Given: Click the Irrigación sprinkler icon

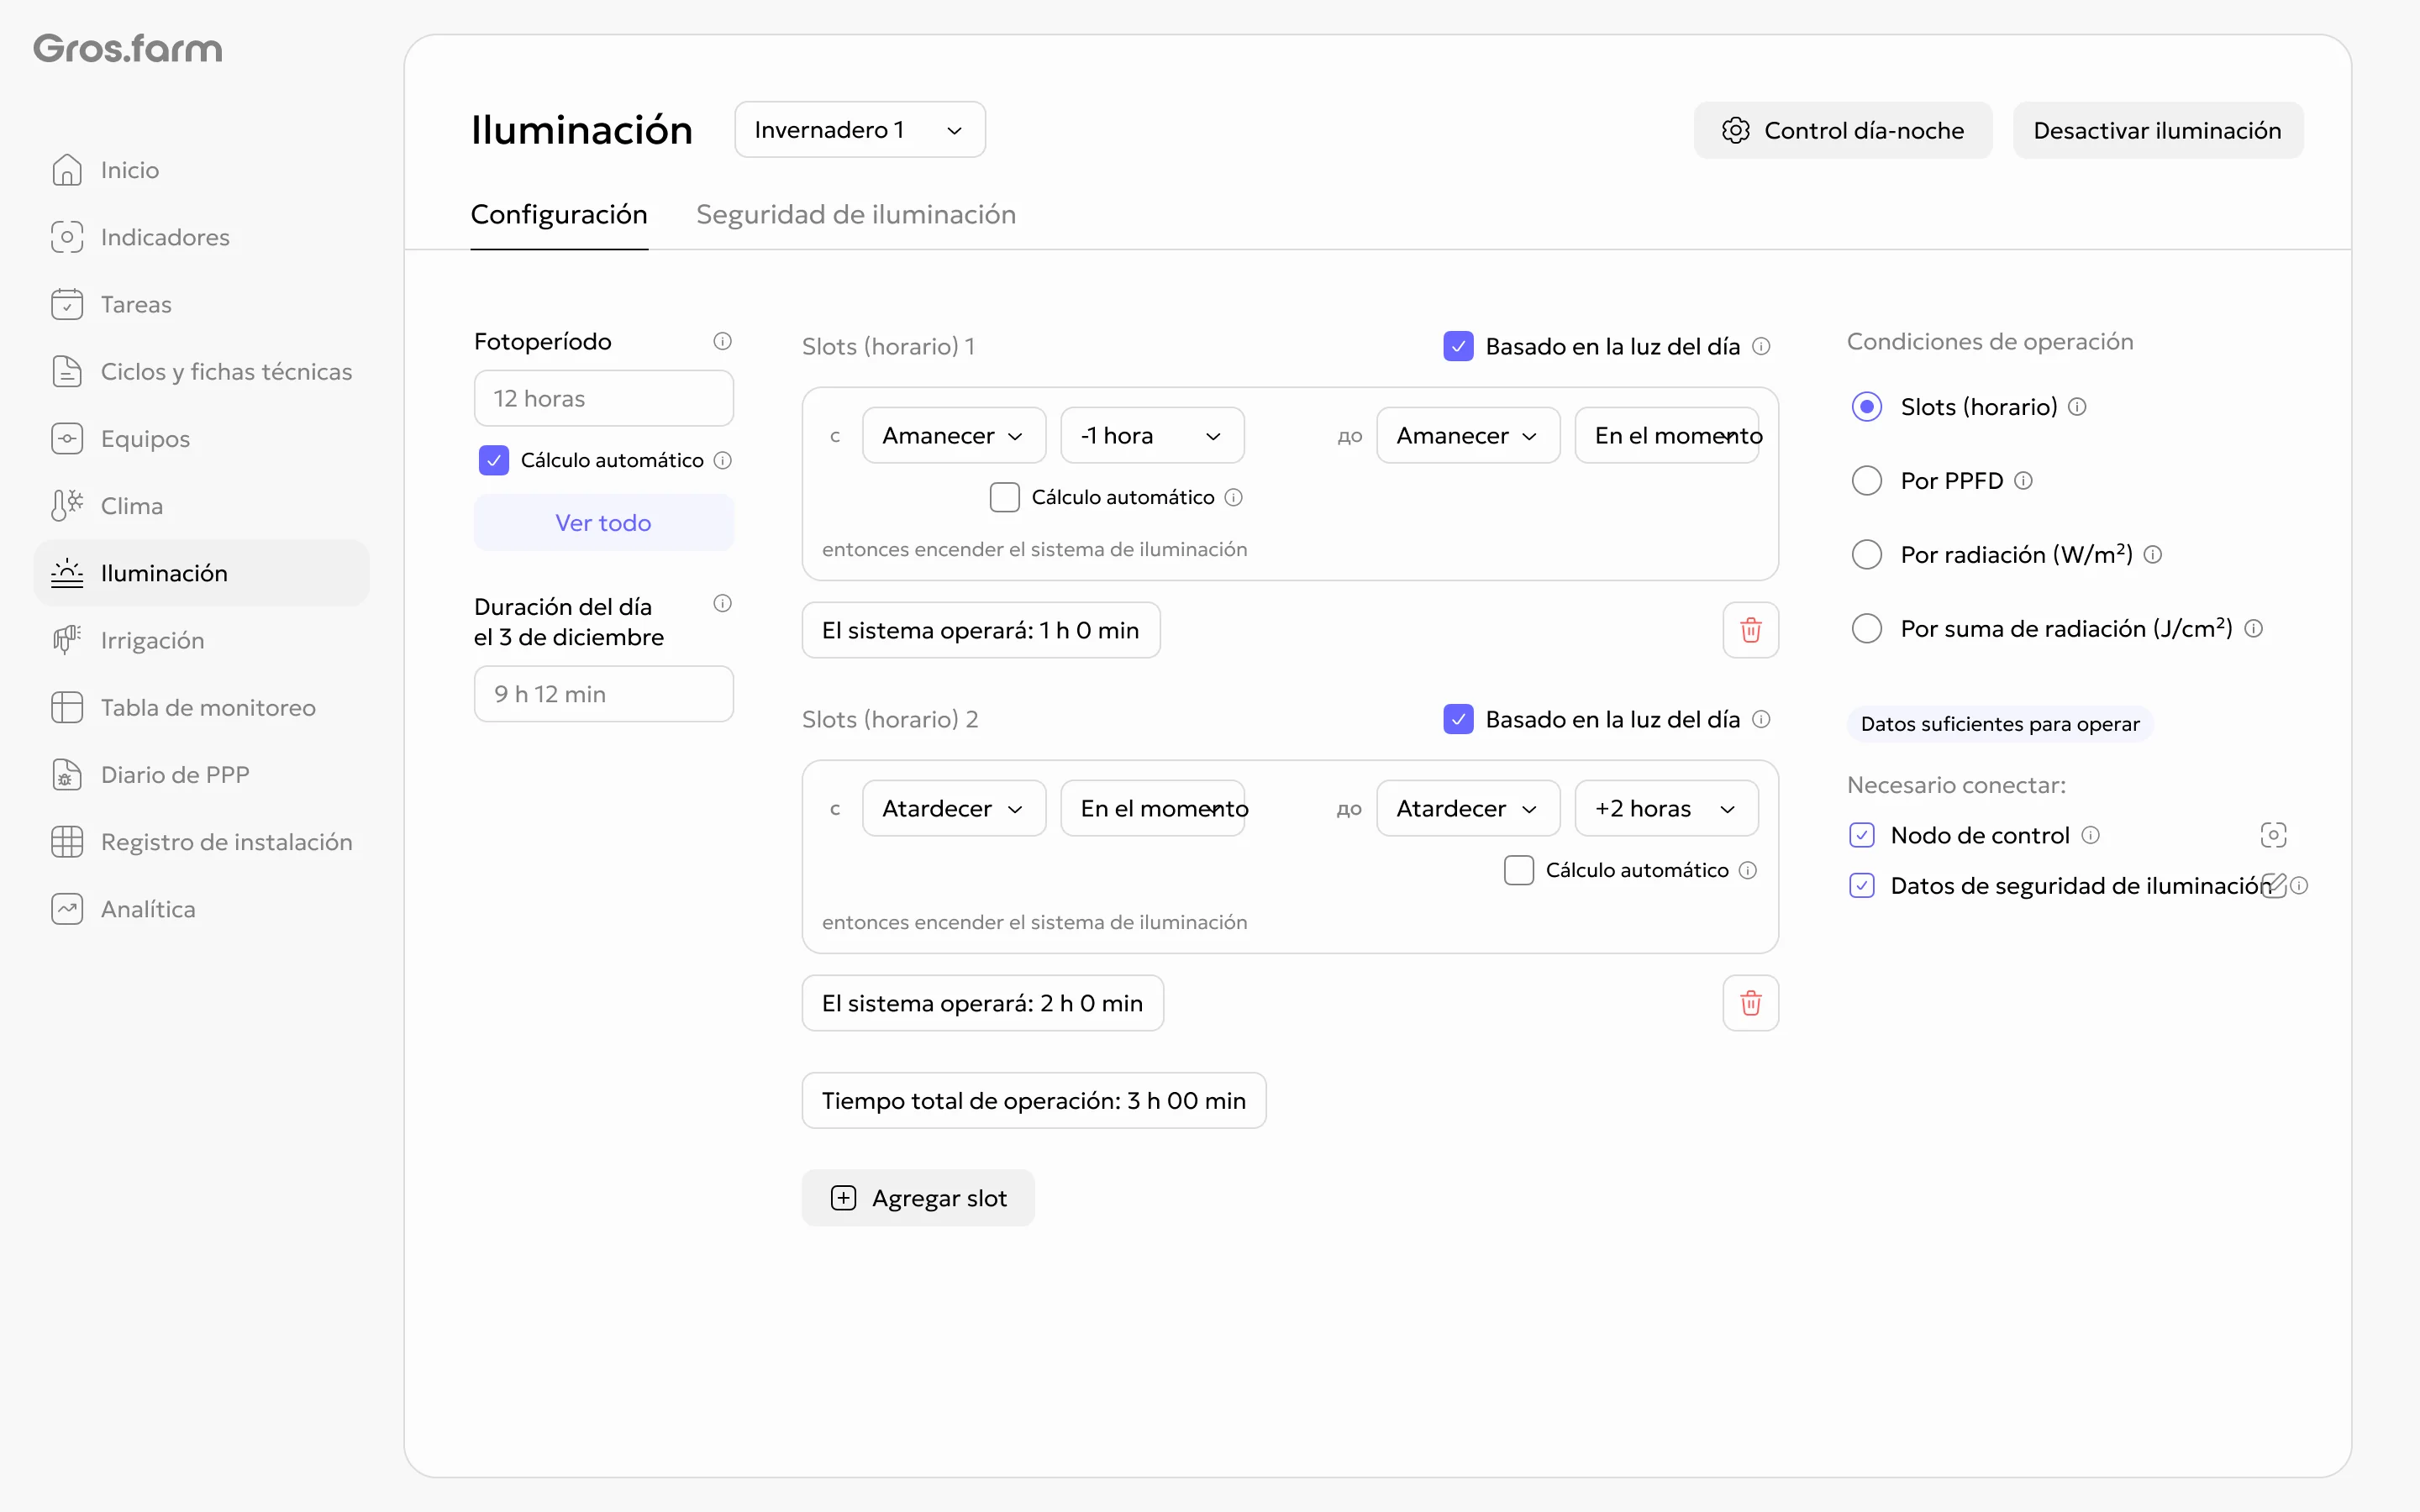Looking at the screenshot, I should (67, 640).
